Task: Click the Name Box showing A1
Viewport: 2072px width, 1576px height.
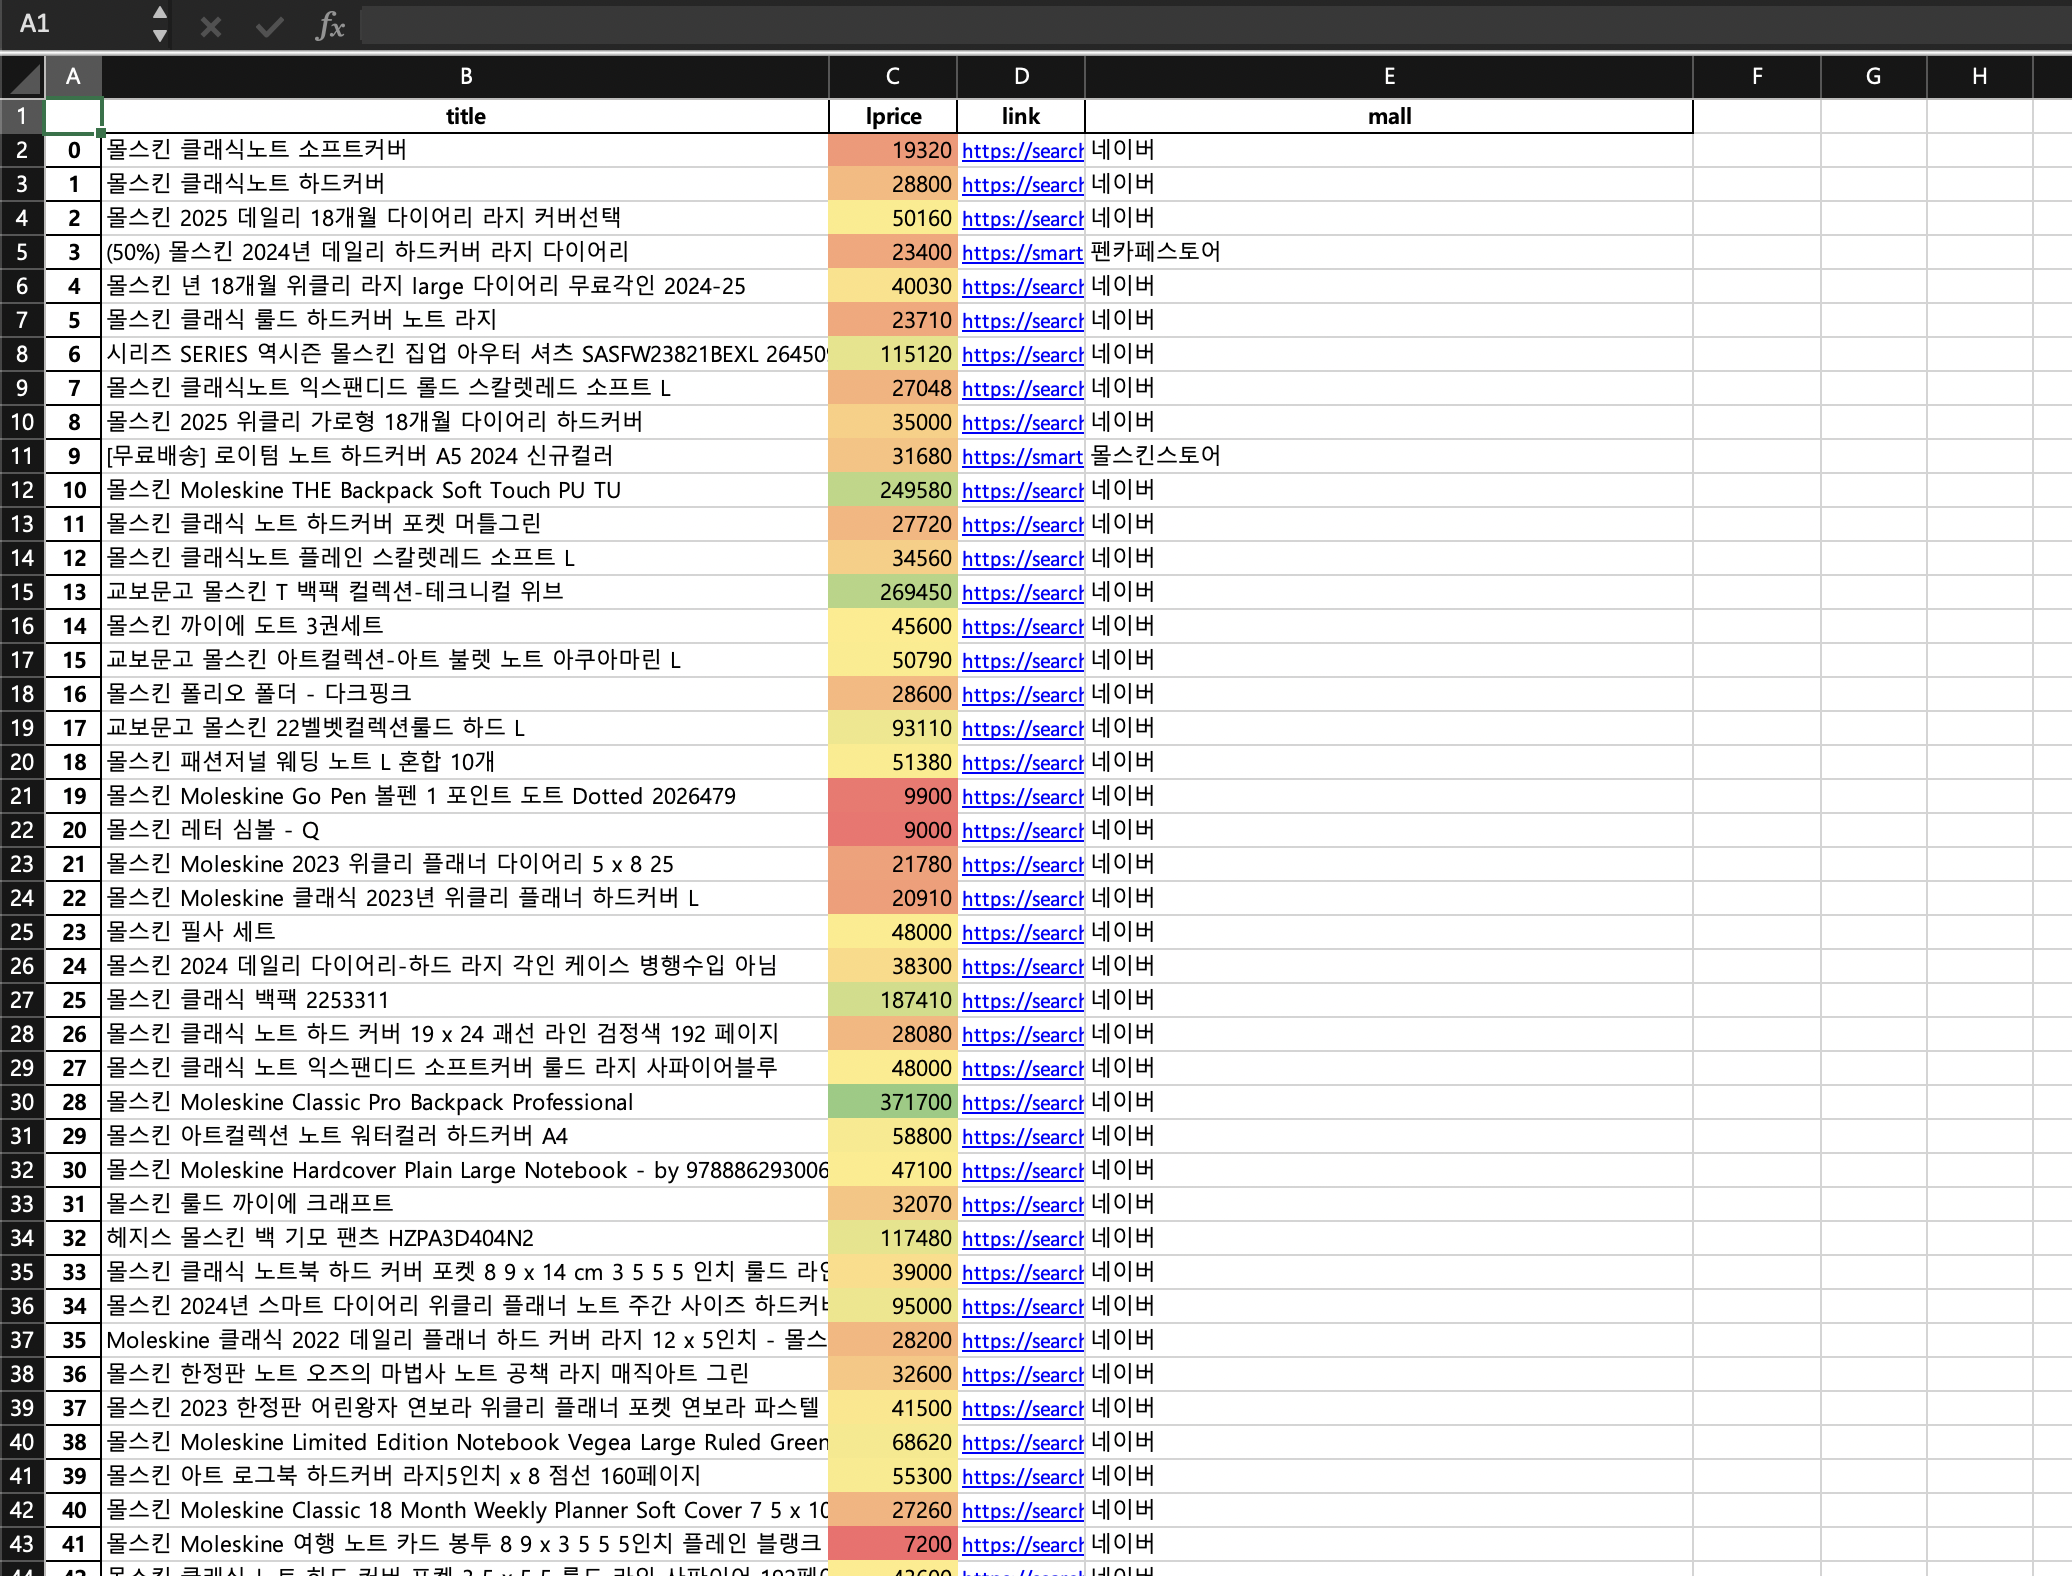Action: [75, 24]
